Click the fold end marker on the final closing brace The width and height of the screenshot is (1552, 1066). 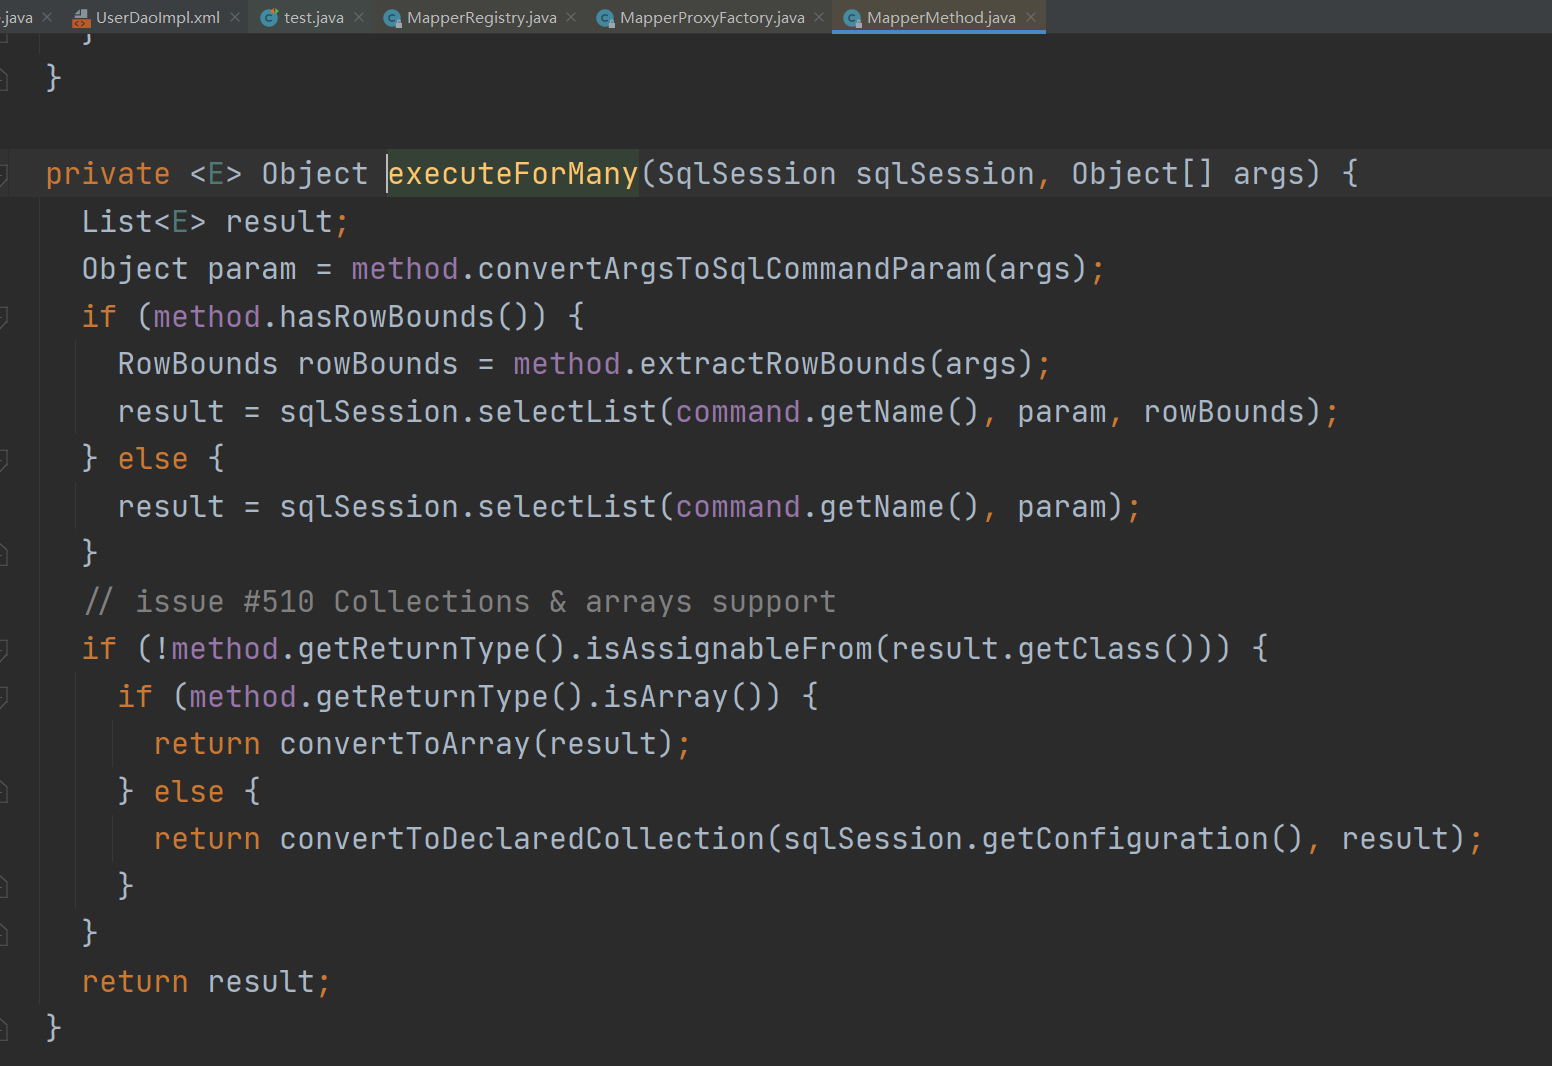(x=3, y=1029)
